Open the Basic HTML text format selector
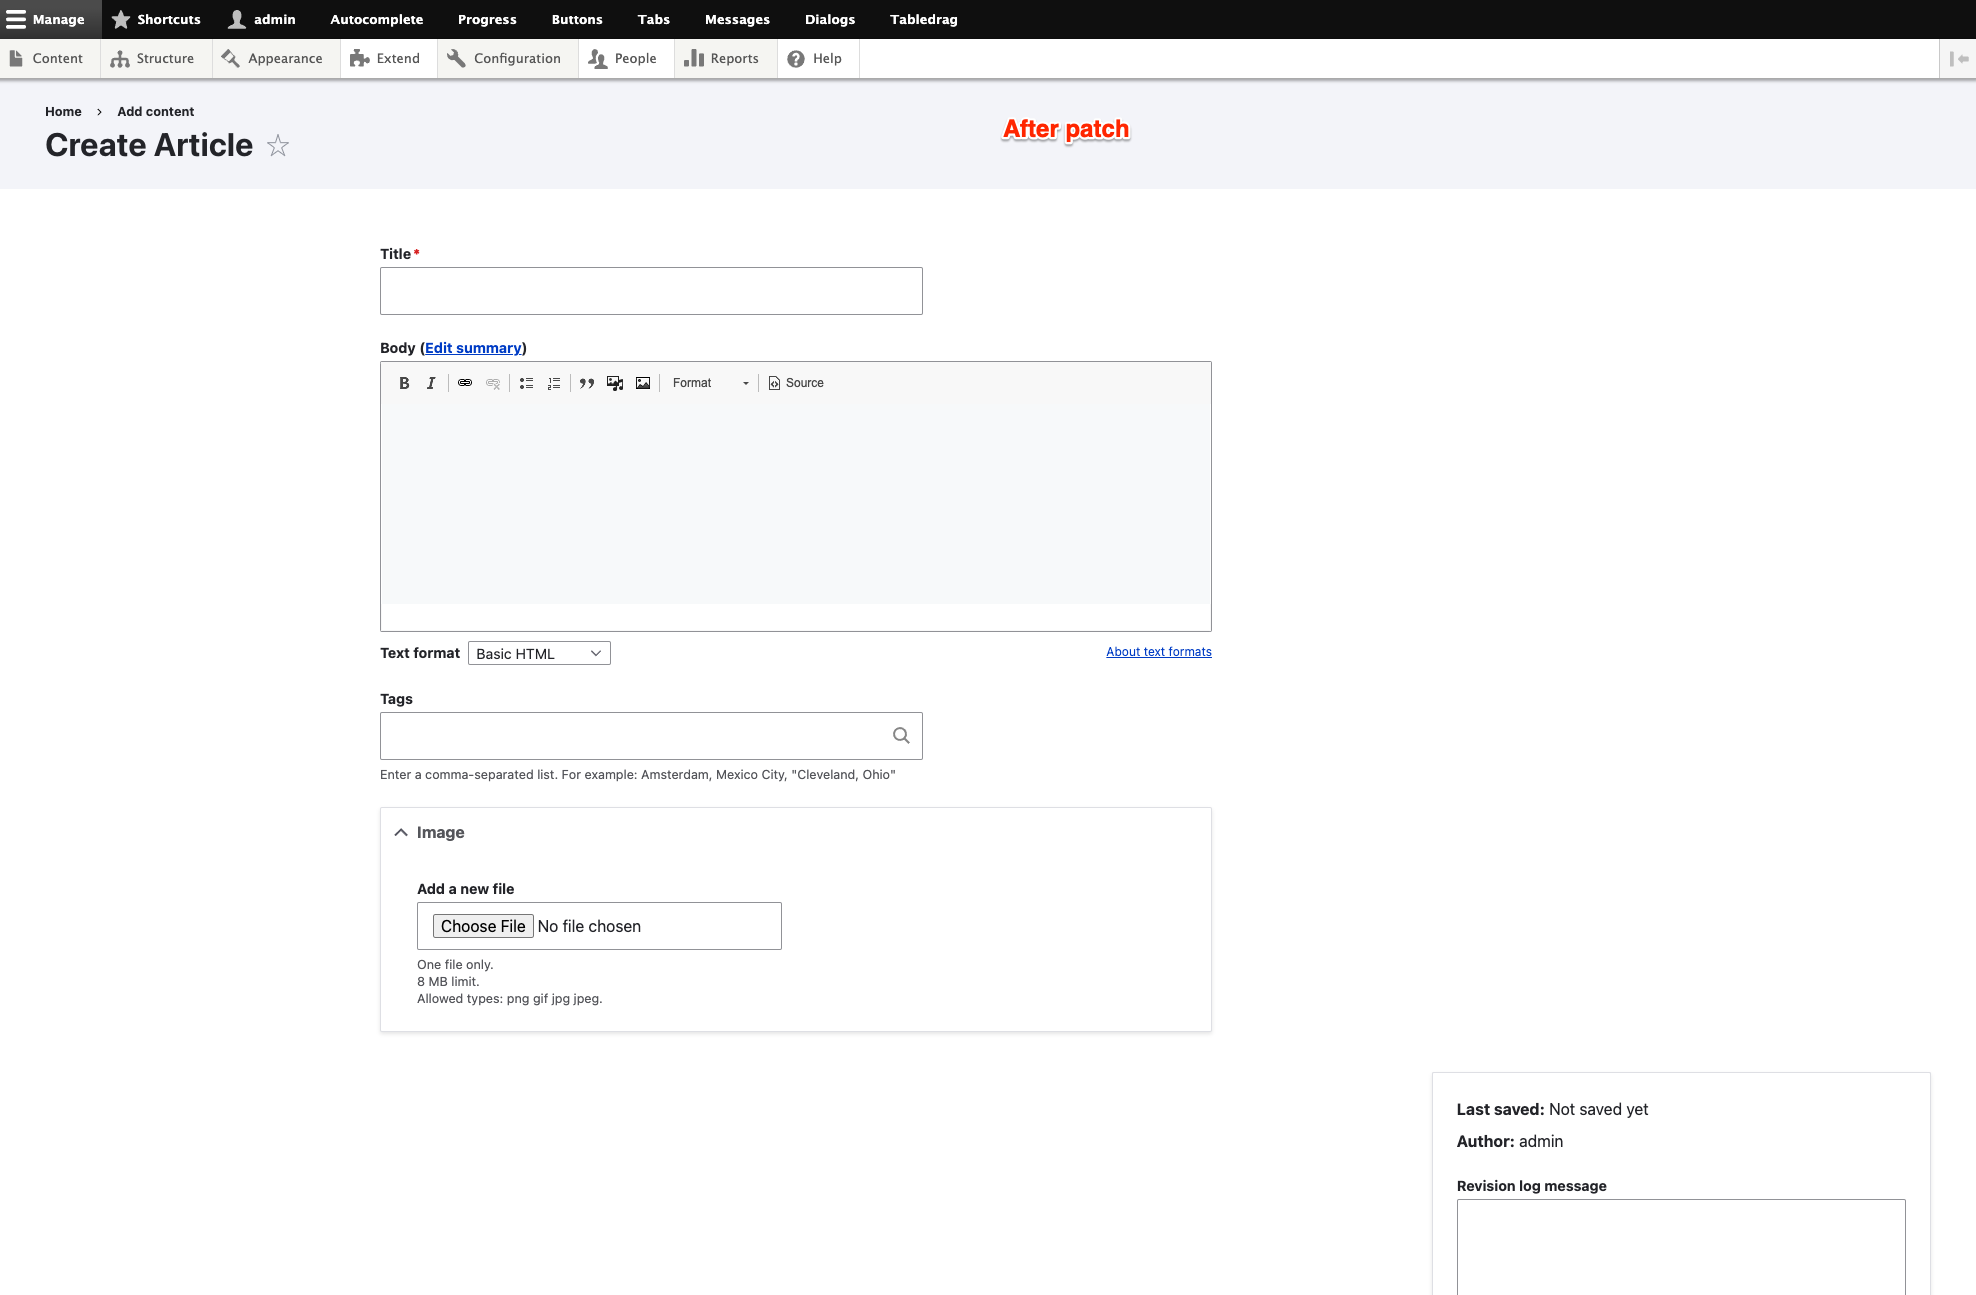This screenshot has width=1976, height=1295. (538, 653)
